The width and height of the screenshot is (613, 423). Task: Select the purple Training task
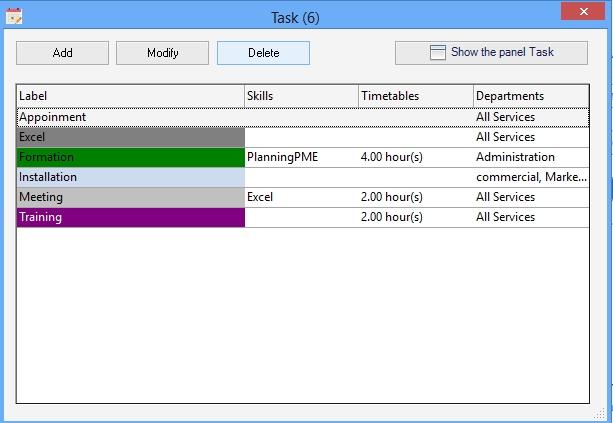click(x=130, y=217)
